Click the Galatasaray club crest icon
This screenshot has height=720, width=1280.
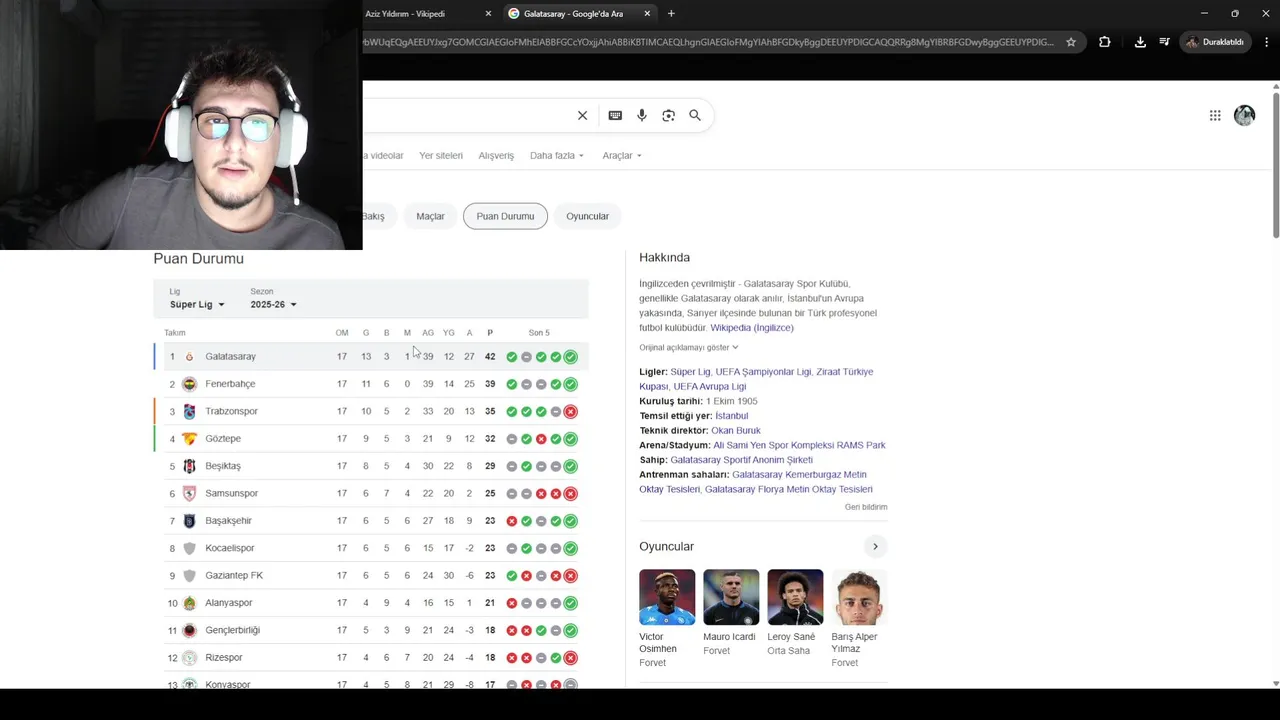[x=189, y=357]
